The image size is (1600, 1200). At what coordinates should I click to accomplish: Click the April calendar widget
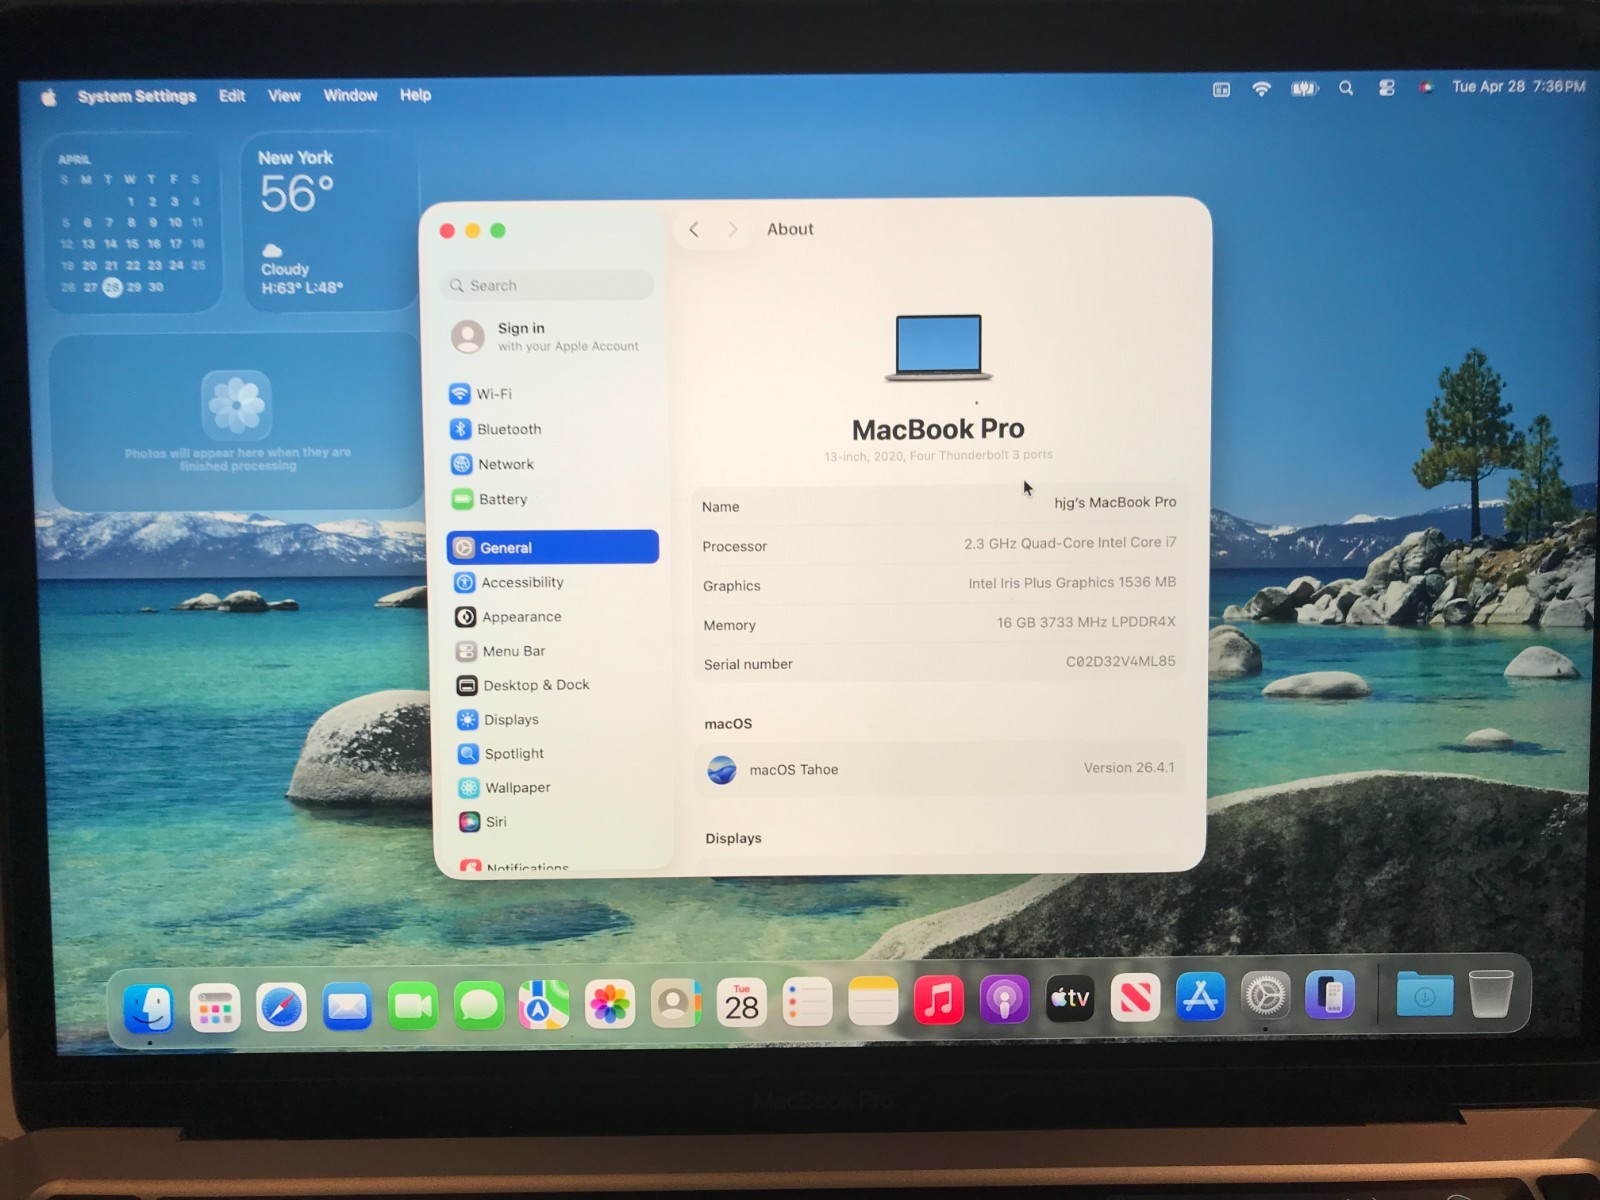(x=131, y=224)
